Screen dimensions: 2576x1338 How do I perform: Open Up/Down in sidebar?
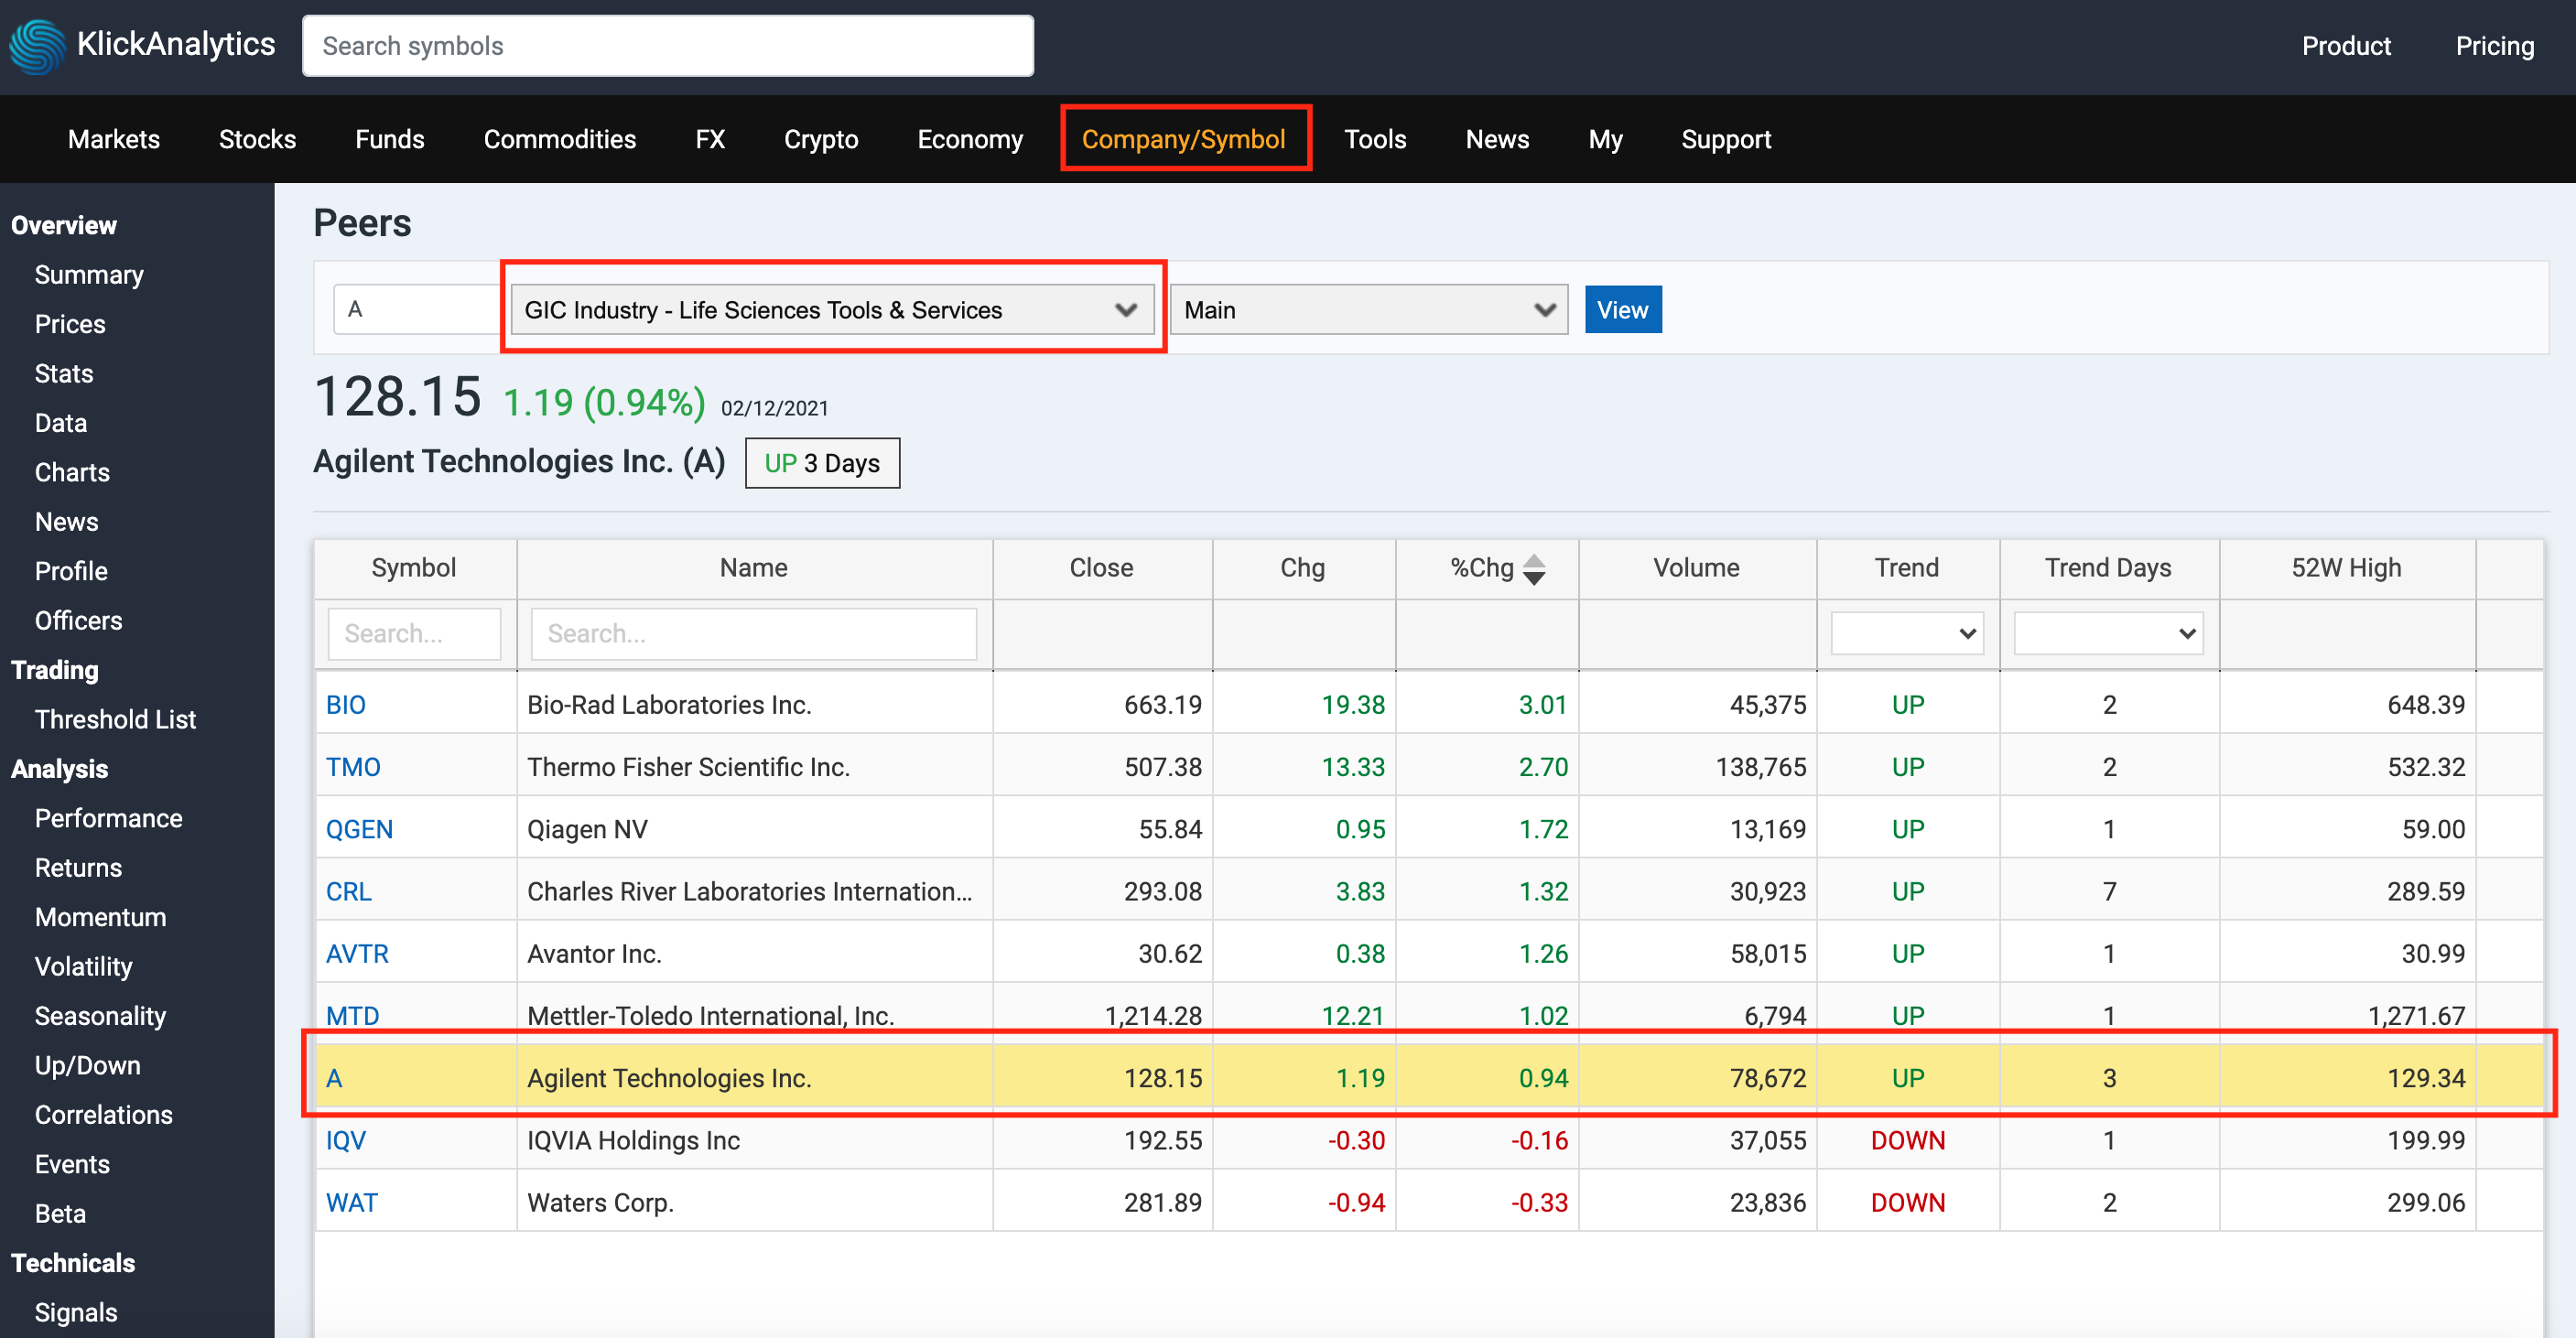coord(87,1066)
